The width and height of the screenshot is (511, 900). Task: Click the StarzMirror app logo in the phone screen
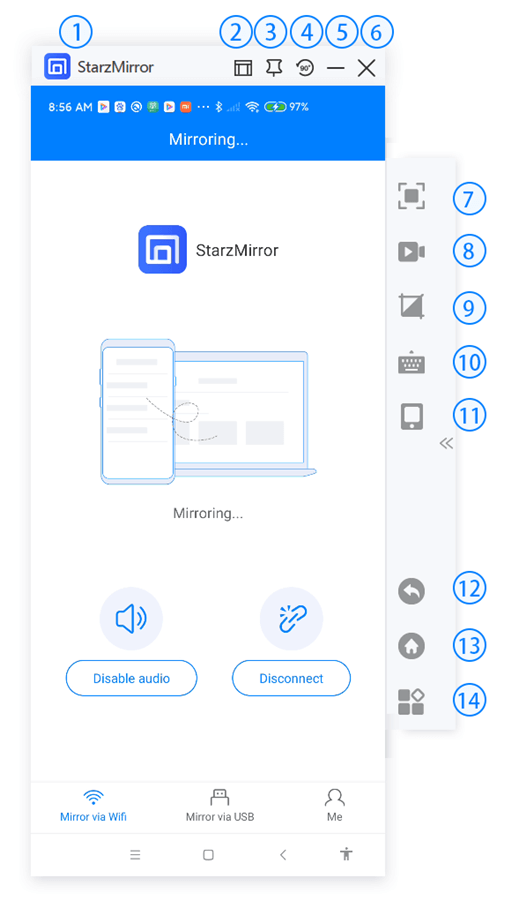[x=162, y=249]
